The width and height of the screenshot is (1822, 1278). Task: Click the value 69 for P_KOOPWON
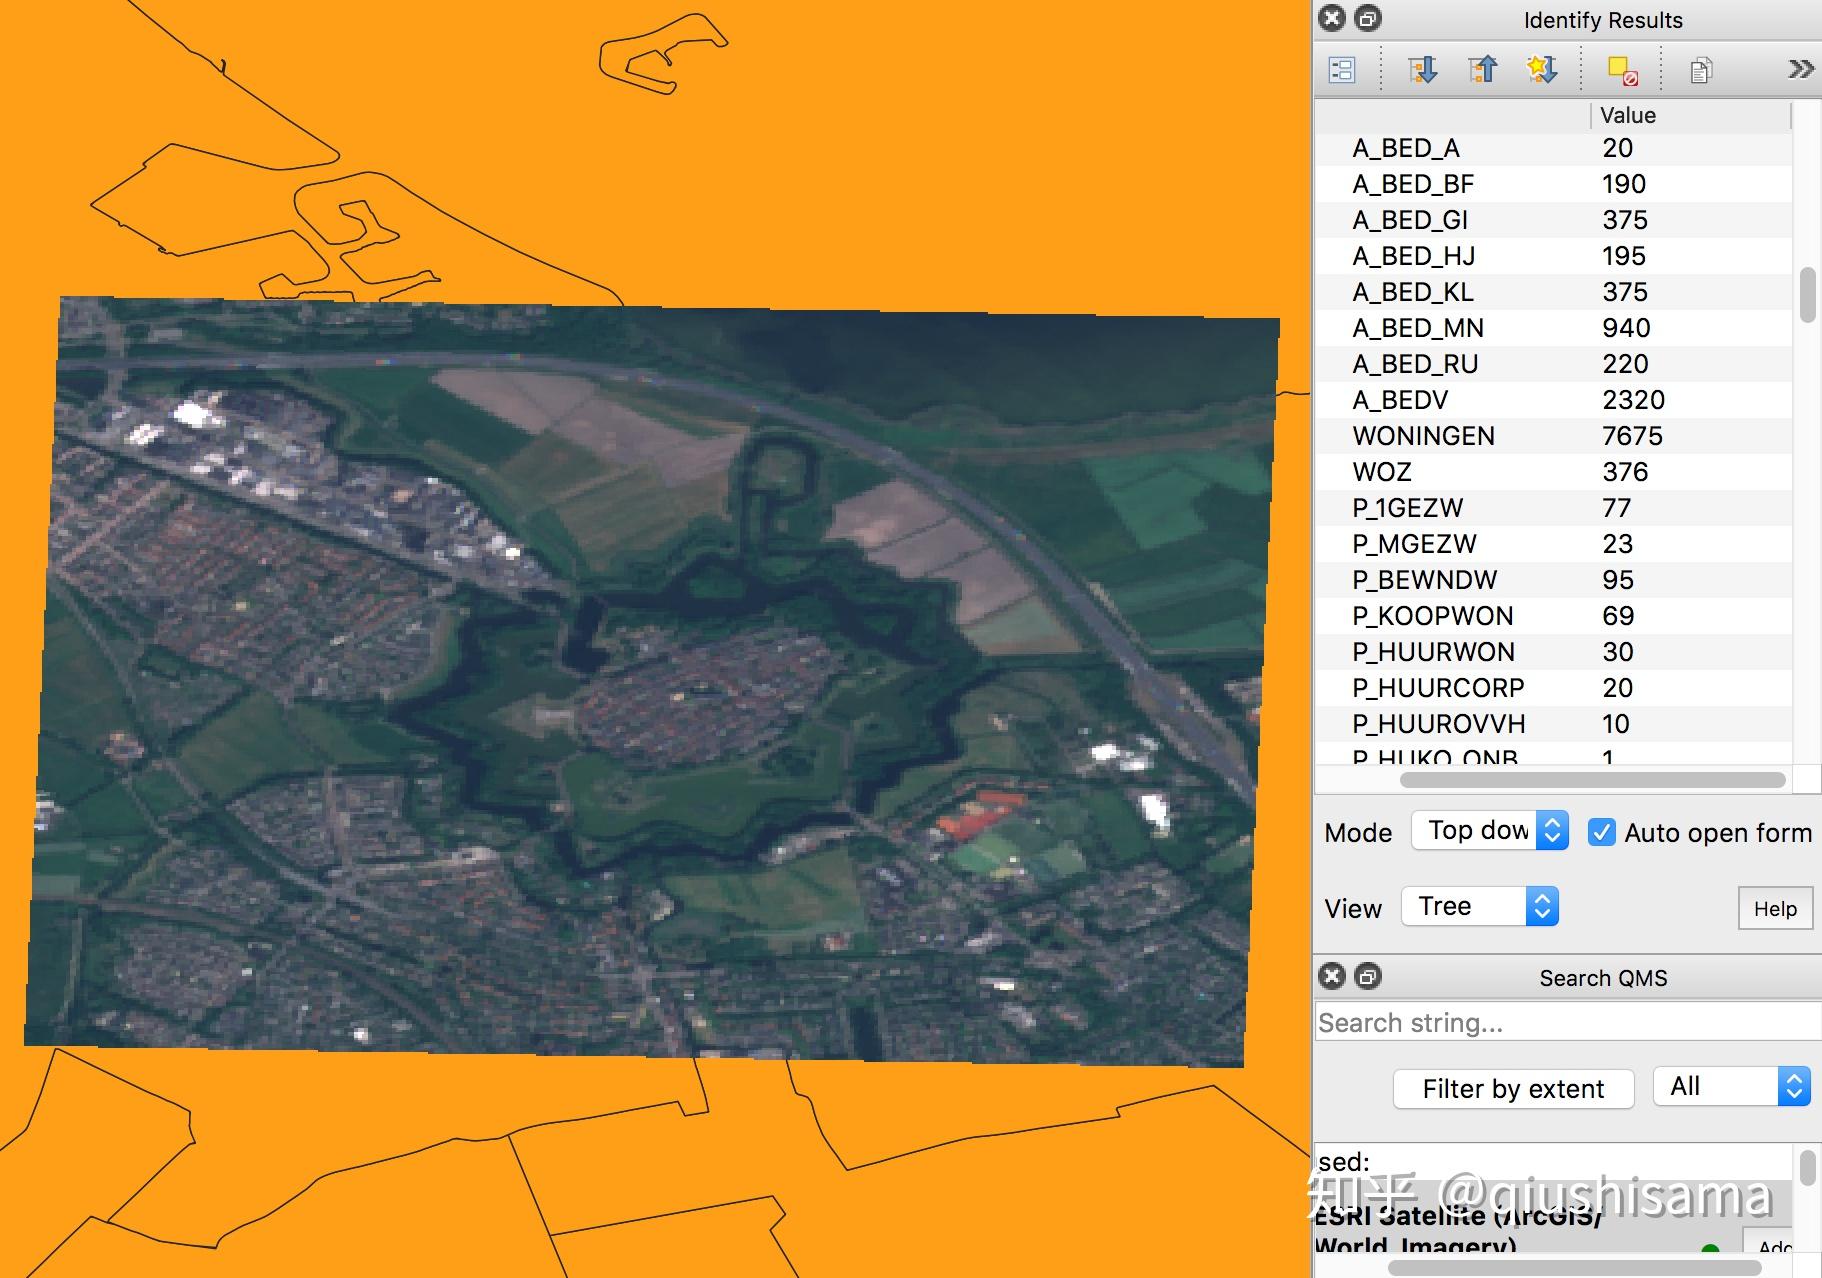pos(1618,616)
